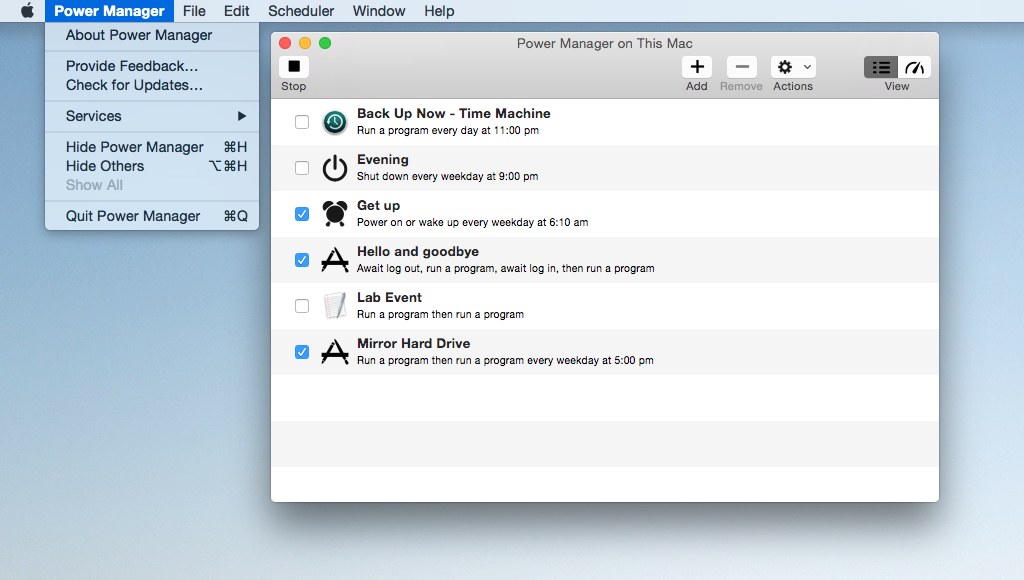This screenshot has height=580, width=1024.
Task: Click the Lab Event notepad icon
Action: point(335,306)
